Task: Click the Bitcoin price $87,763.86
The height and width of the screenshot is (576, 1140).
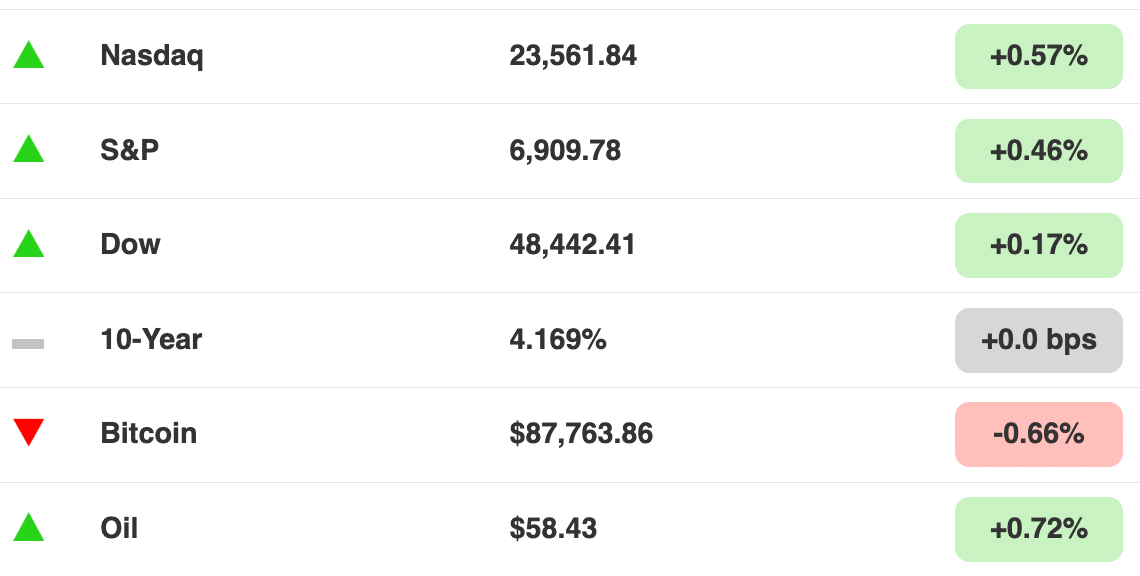Action: 581,433
